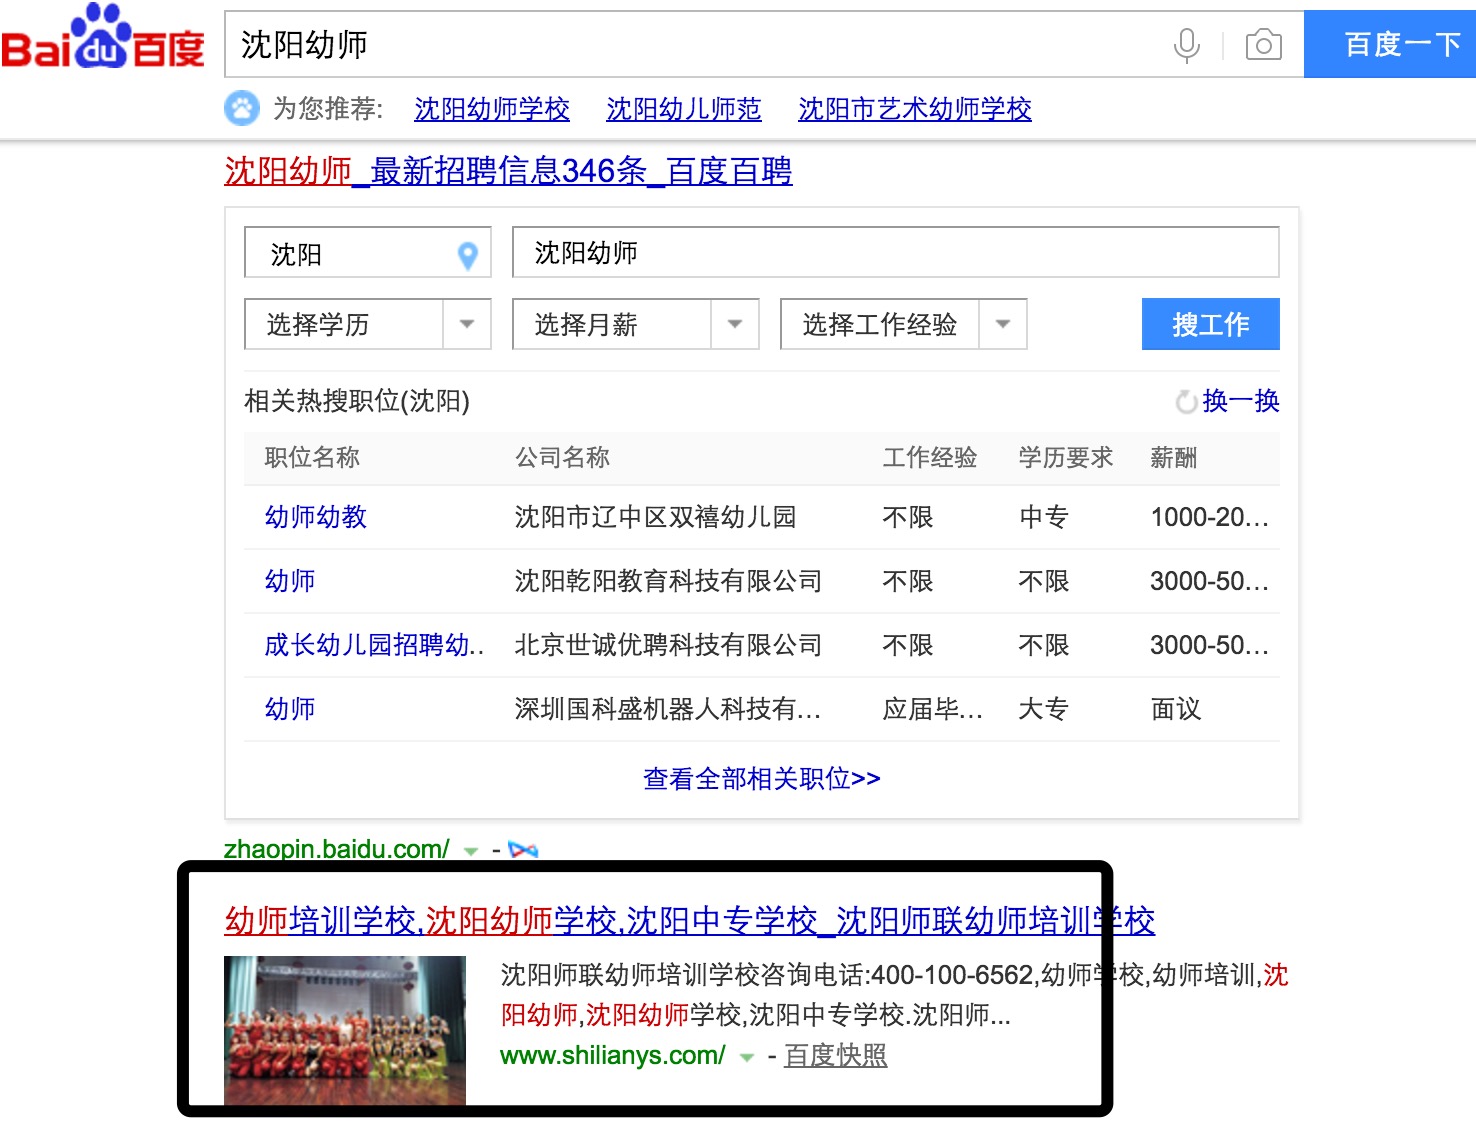The width and height of the screenshot is (1476, 1138).
Task: Click the 百度一下 search button
Action: click(1390, 44)
